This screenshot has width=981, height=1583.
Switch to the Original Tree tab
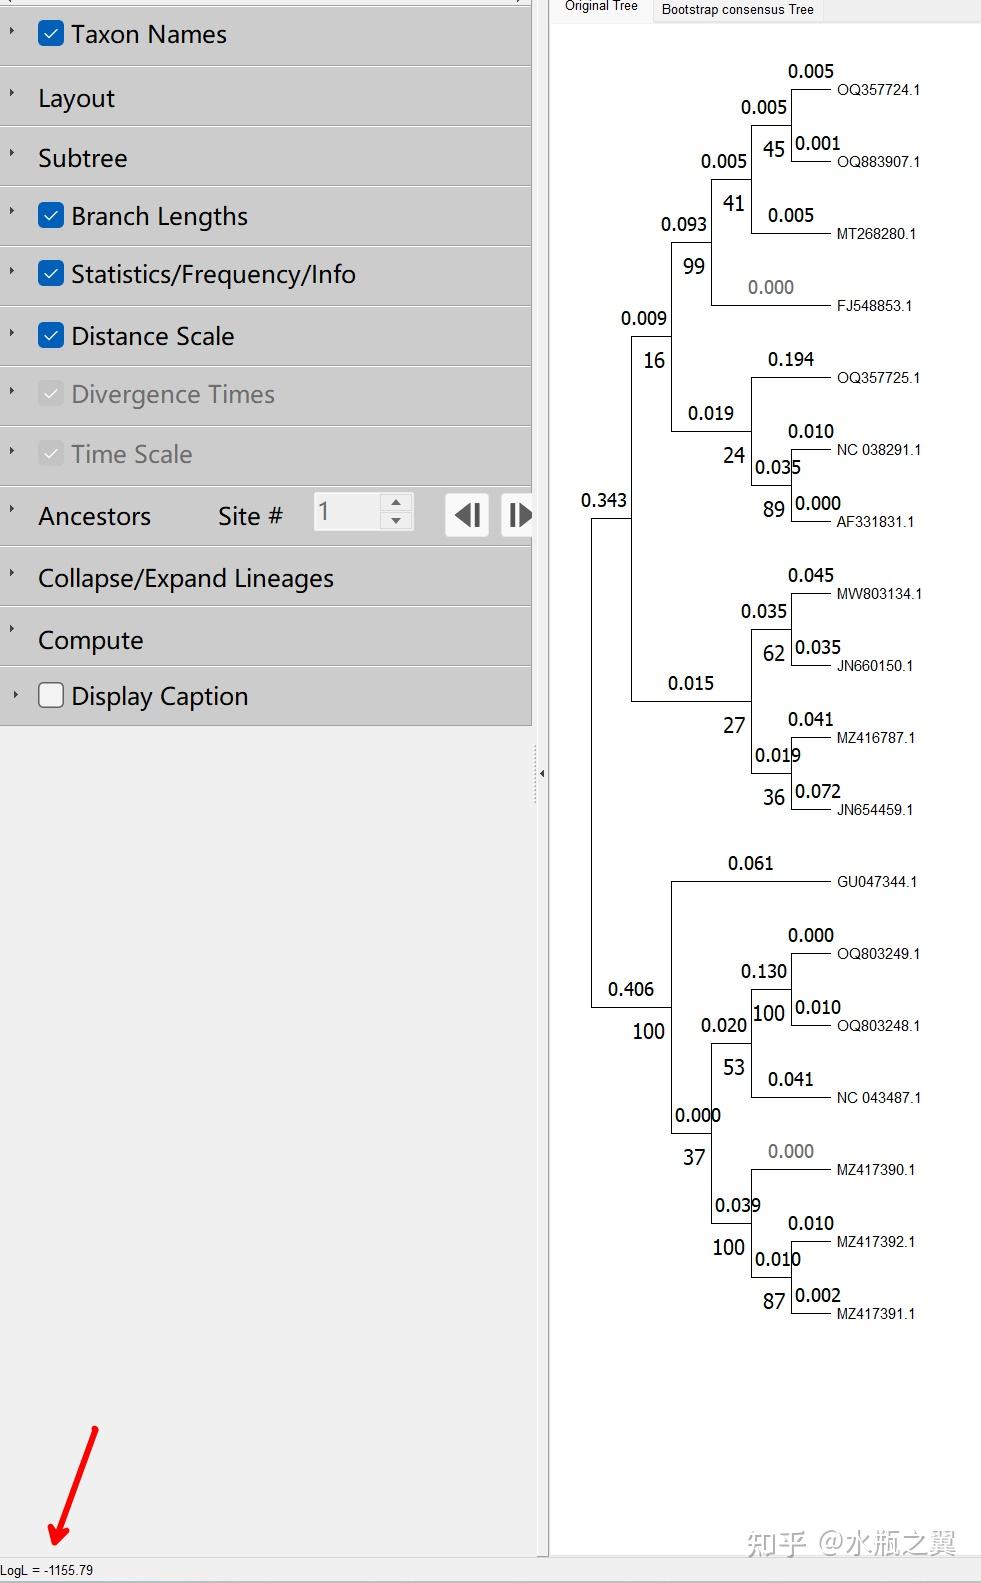(x=601, y=7)
